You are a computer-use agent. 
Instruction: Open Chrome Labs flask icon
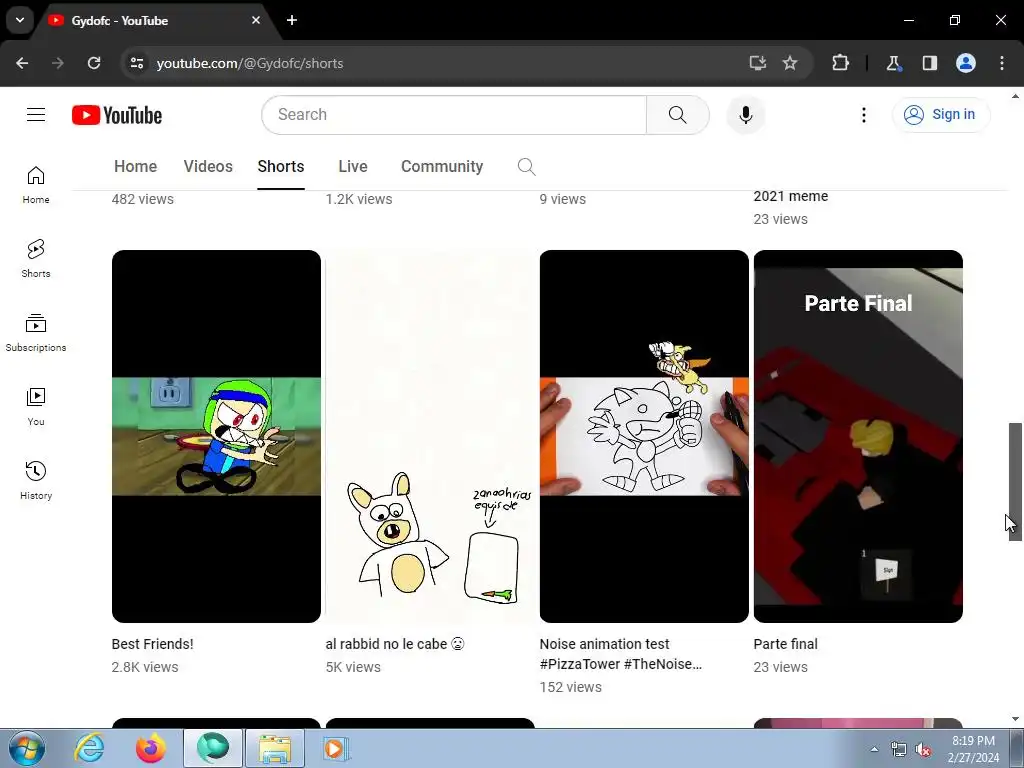coord(893,63)
